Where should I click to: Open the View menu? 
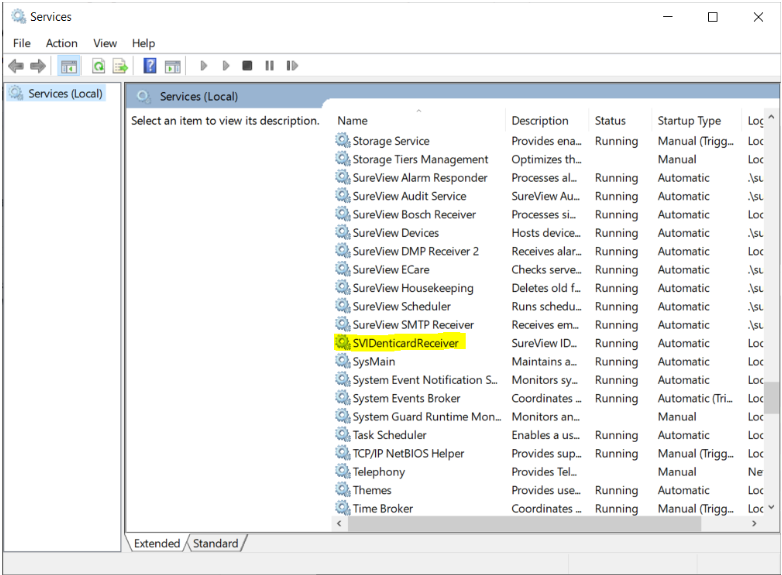(105, 43)
